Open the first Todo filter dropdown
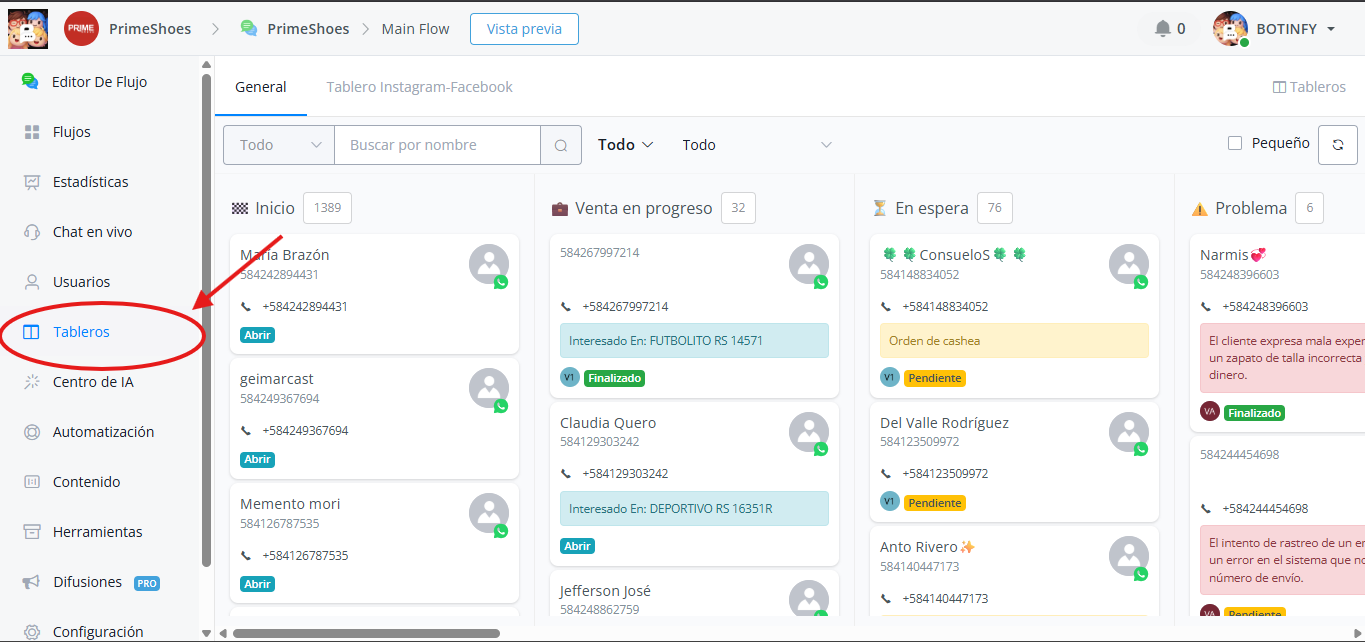Screen dimensions: 1365x642 coord(279,145)
